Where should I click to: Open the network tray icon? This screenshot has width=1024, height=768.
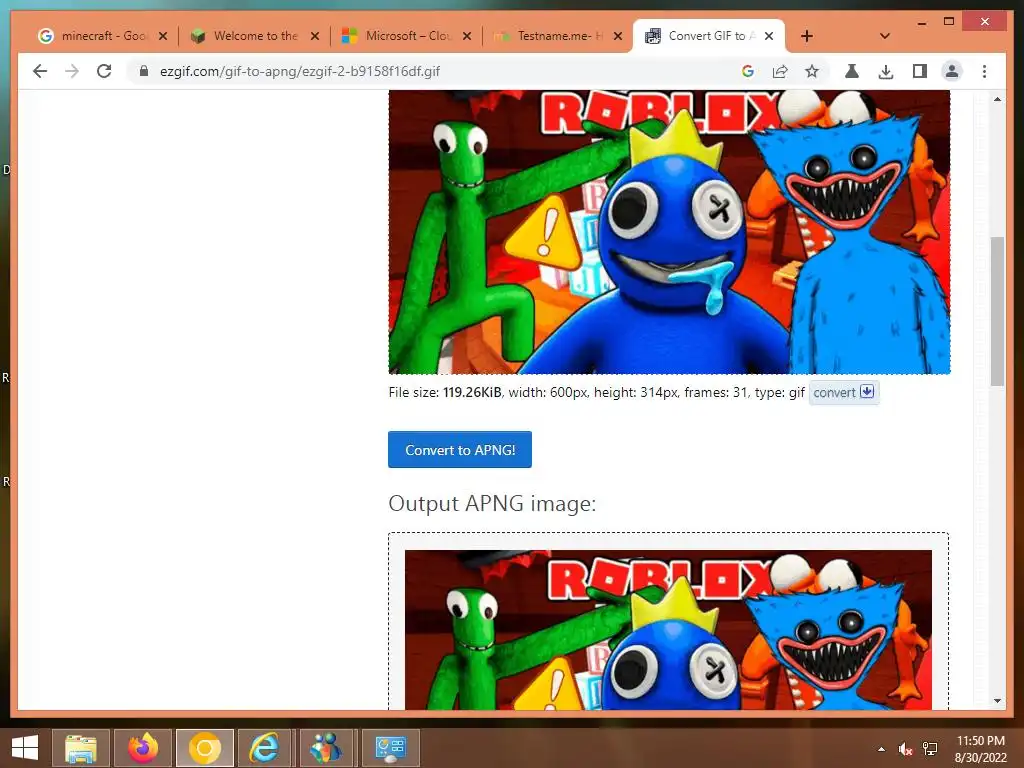pyautogui.click(x=930, y=749)
